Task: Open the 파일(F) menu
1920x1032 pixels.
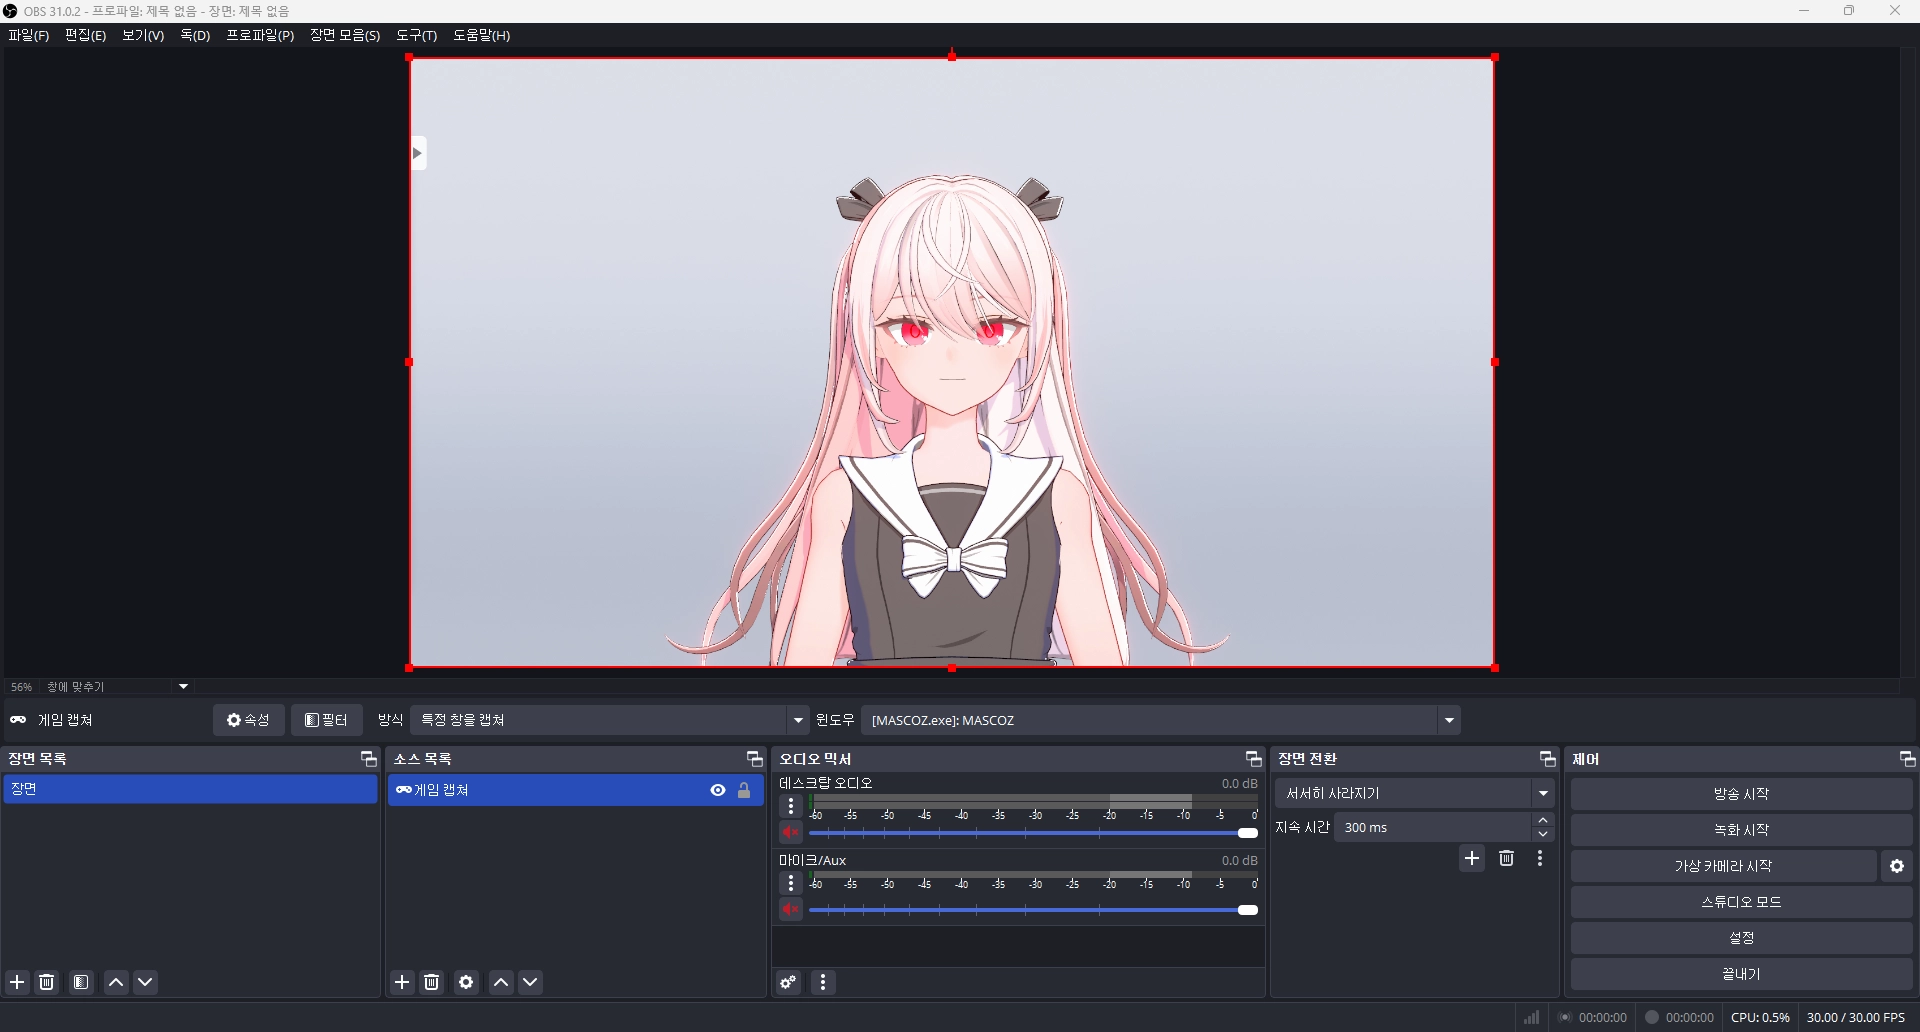Action: [29, 35]
